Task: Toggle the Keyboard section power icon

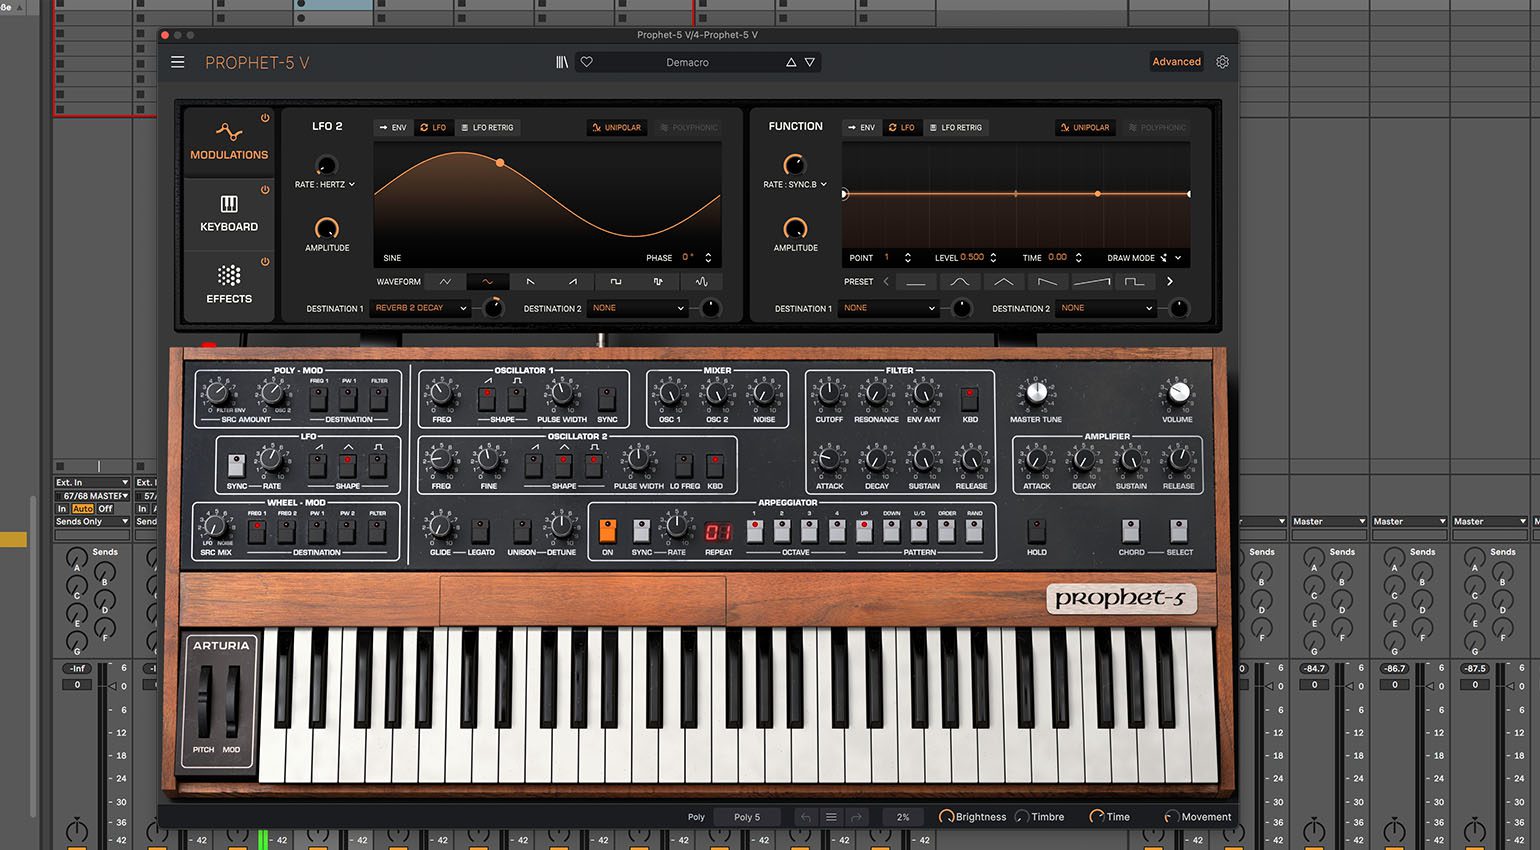Action: (x=265, y=190)
